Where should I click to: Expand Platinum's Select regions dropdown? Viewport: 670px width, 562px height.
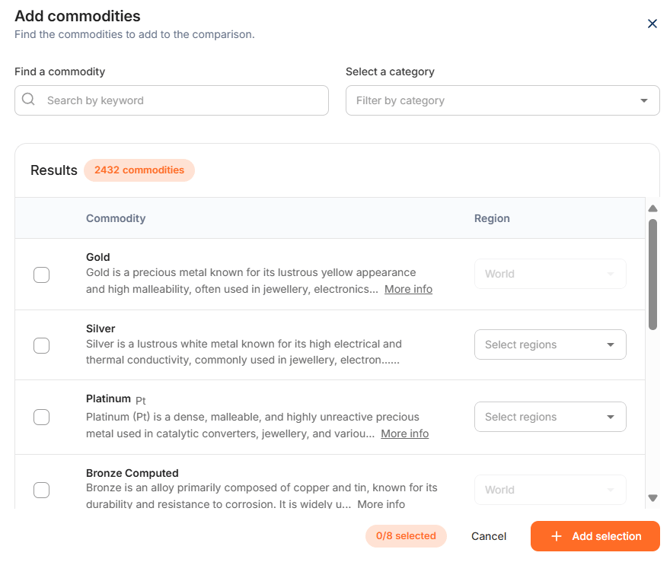(550, 417)
